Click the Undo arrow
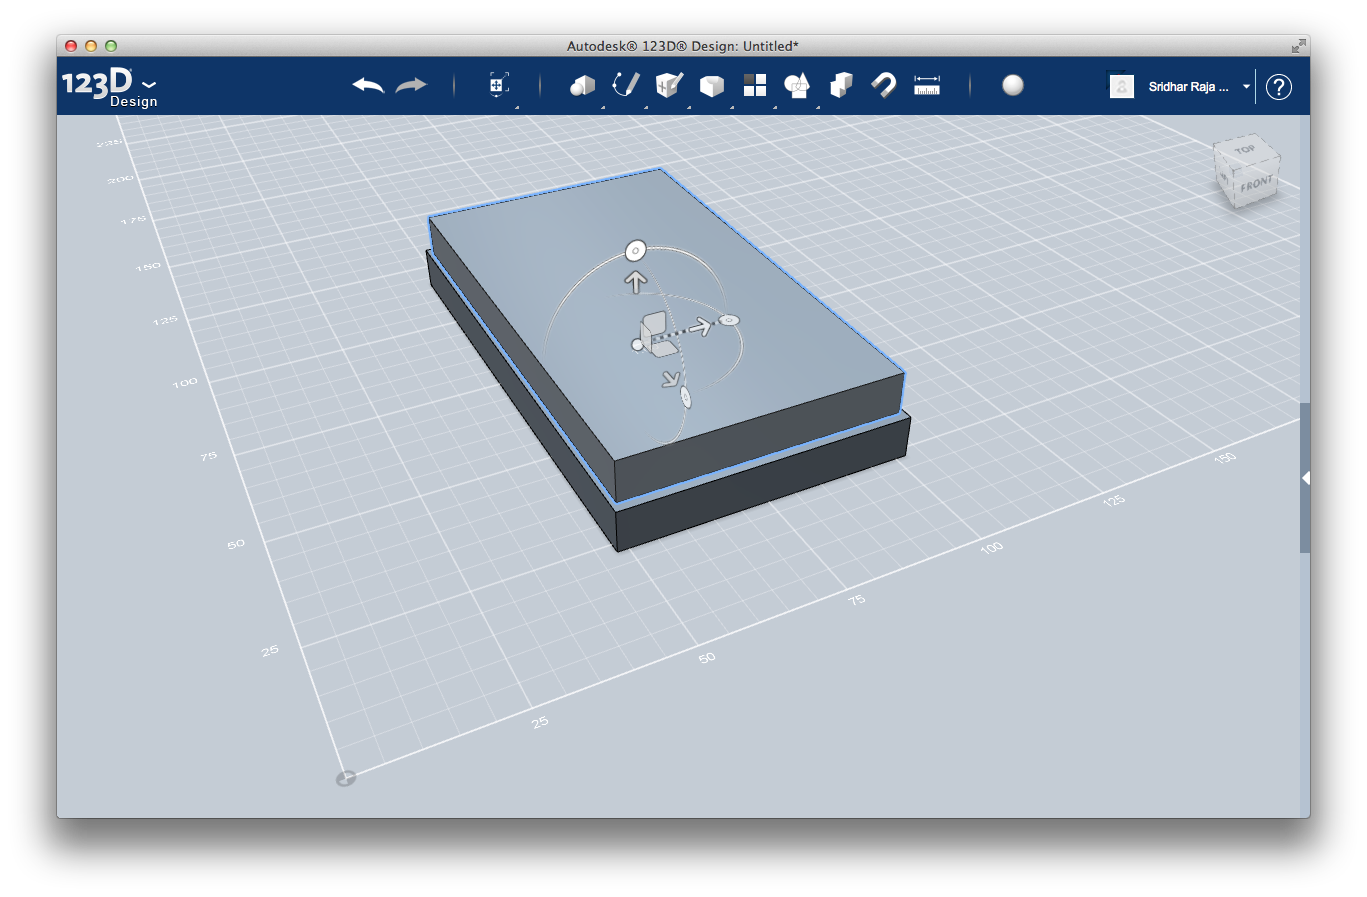 [367, 86]
